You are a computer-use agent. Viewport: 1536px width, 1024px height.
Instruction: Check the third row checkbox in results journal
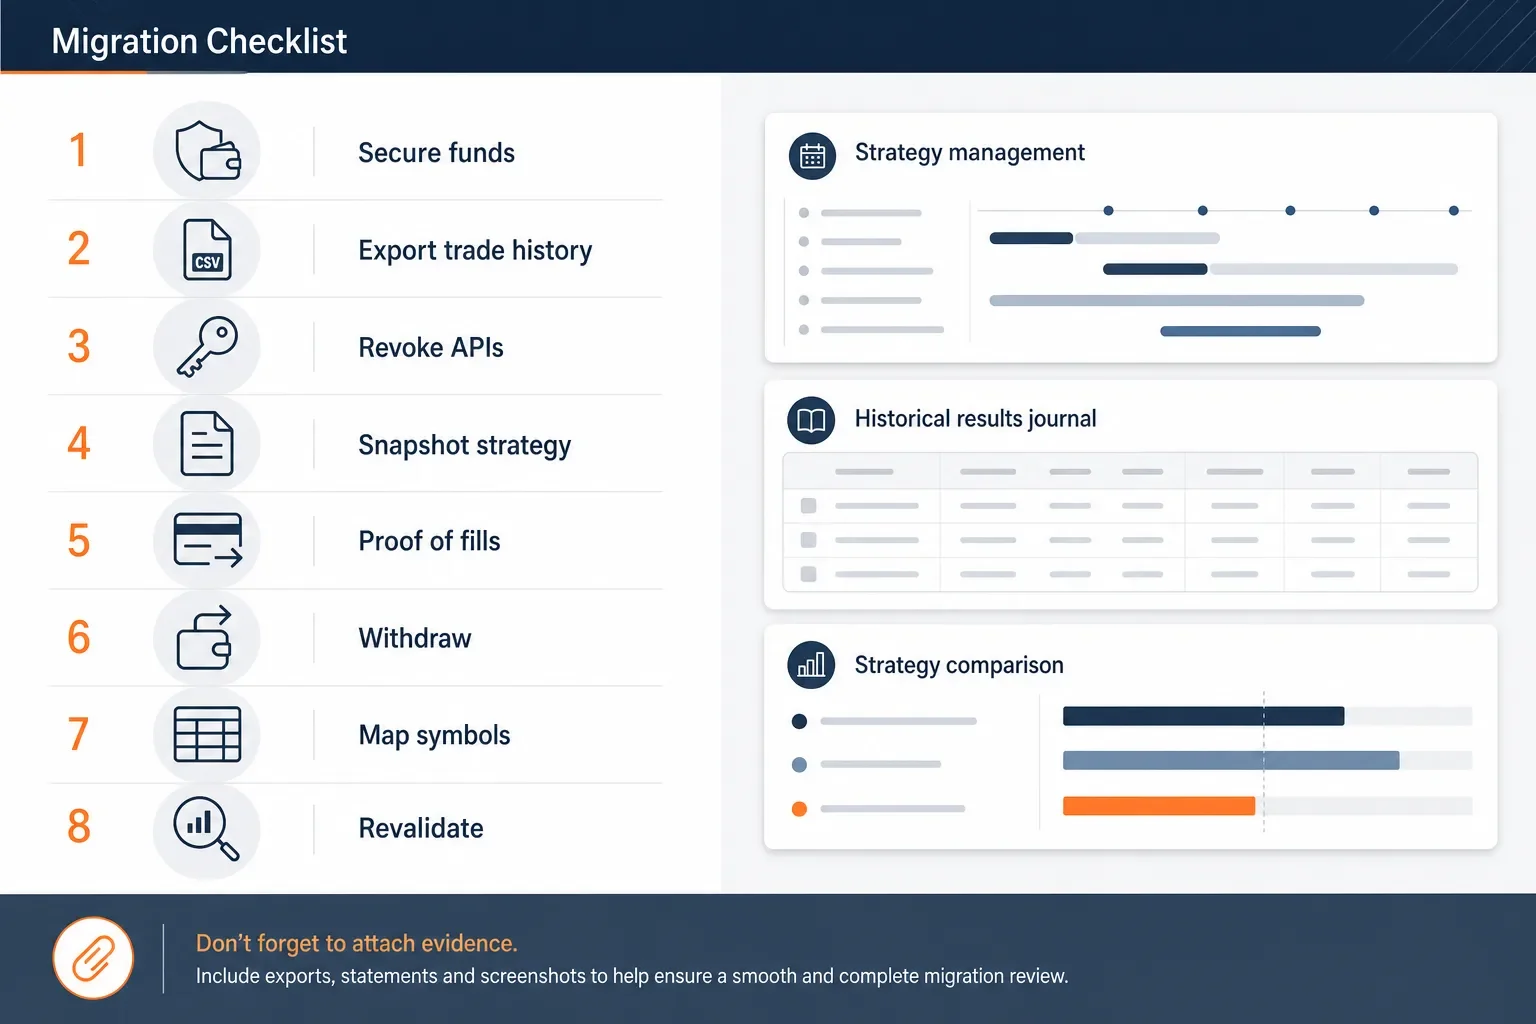pos(808,574)
